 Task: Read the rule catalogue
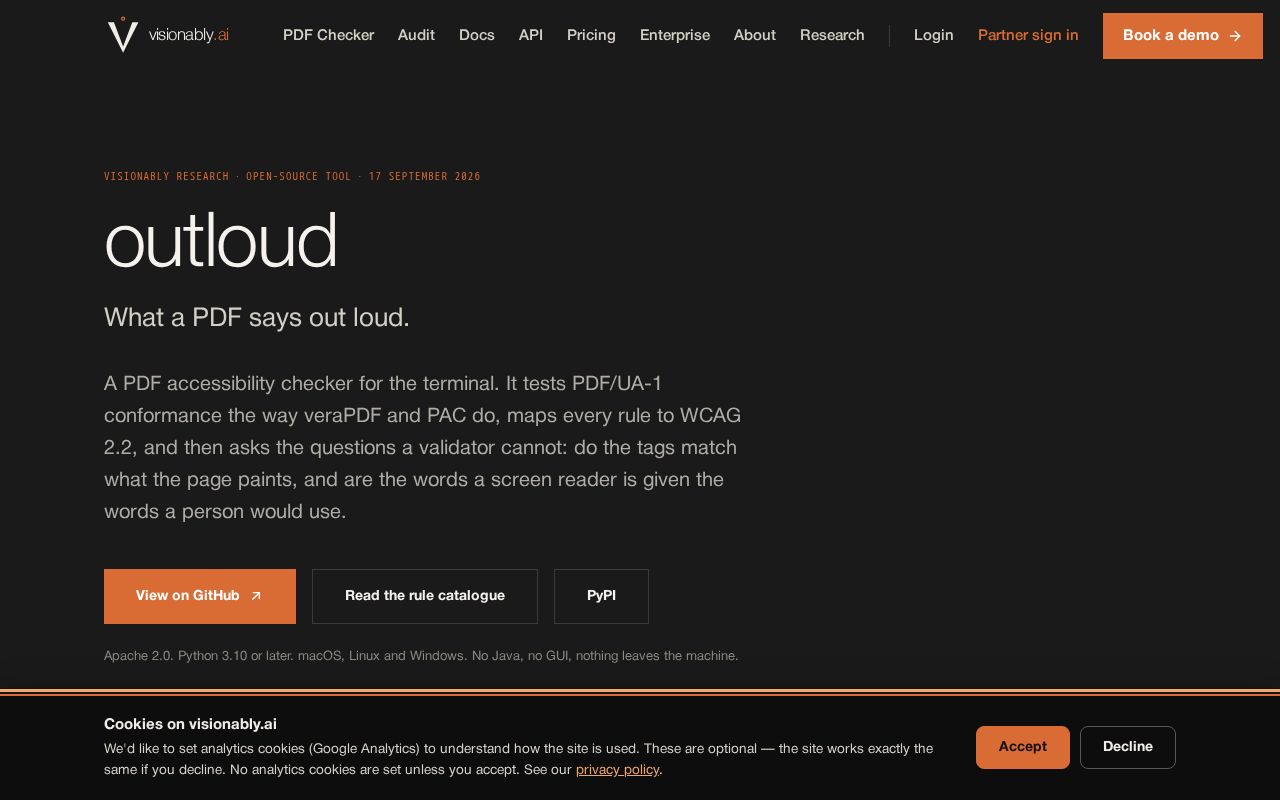tap(425, 596)
